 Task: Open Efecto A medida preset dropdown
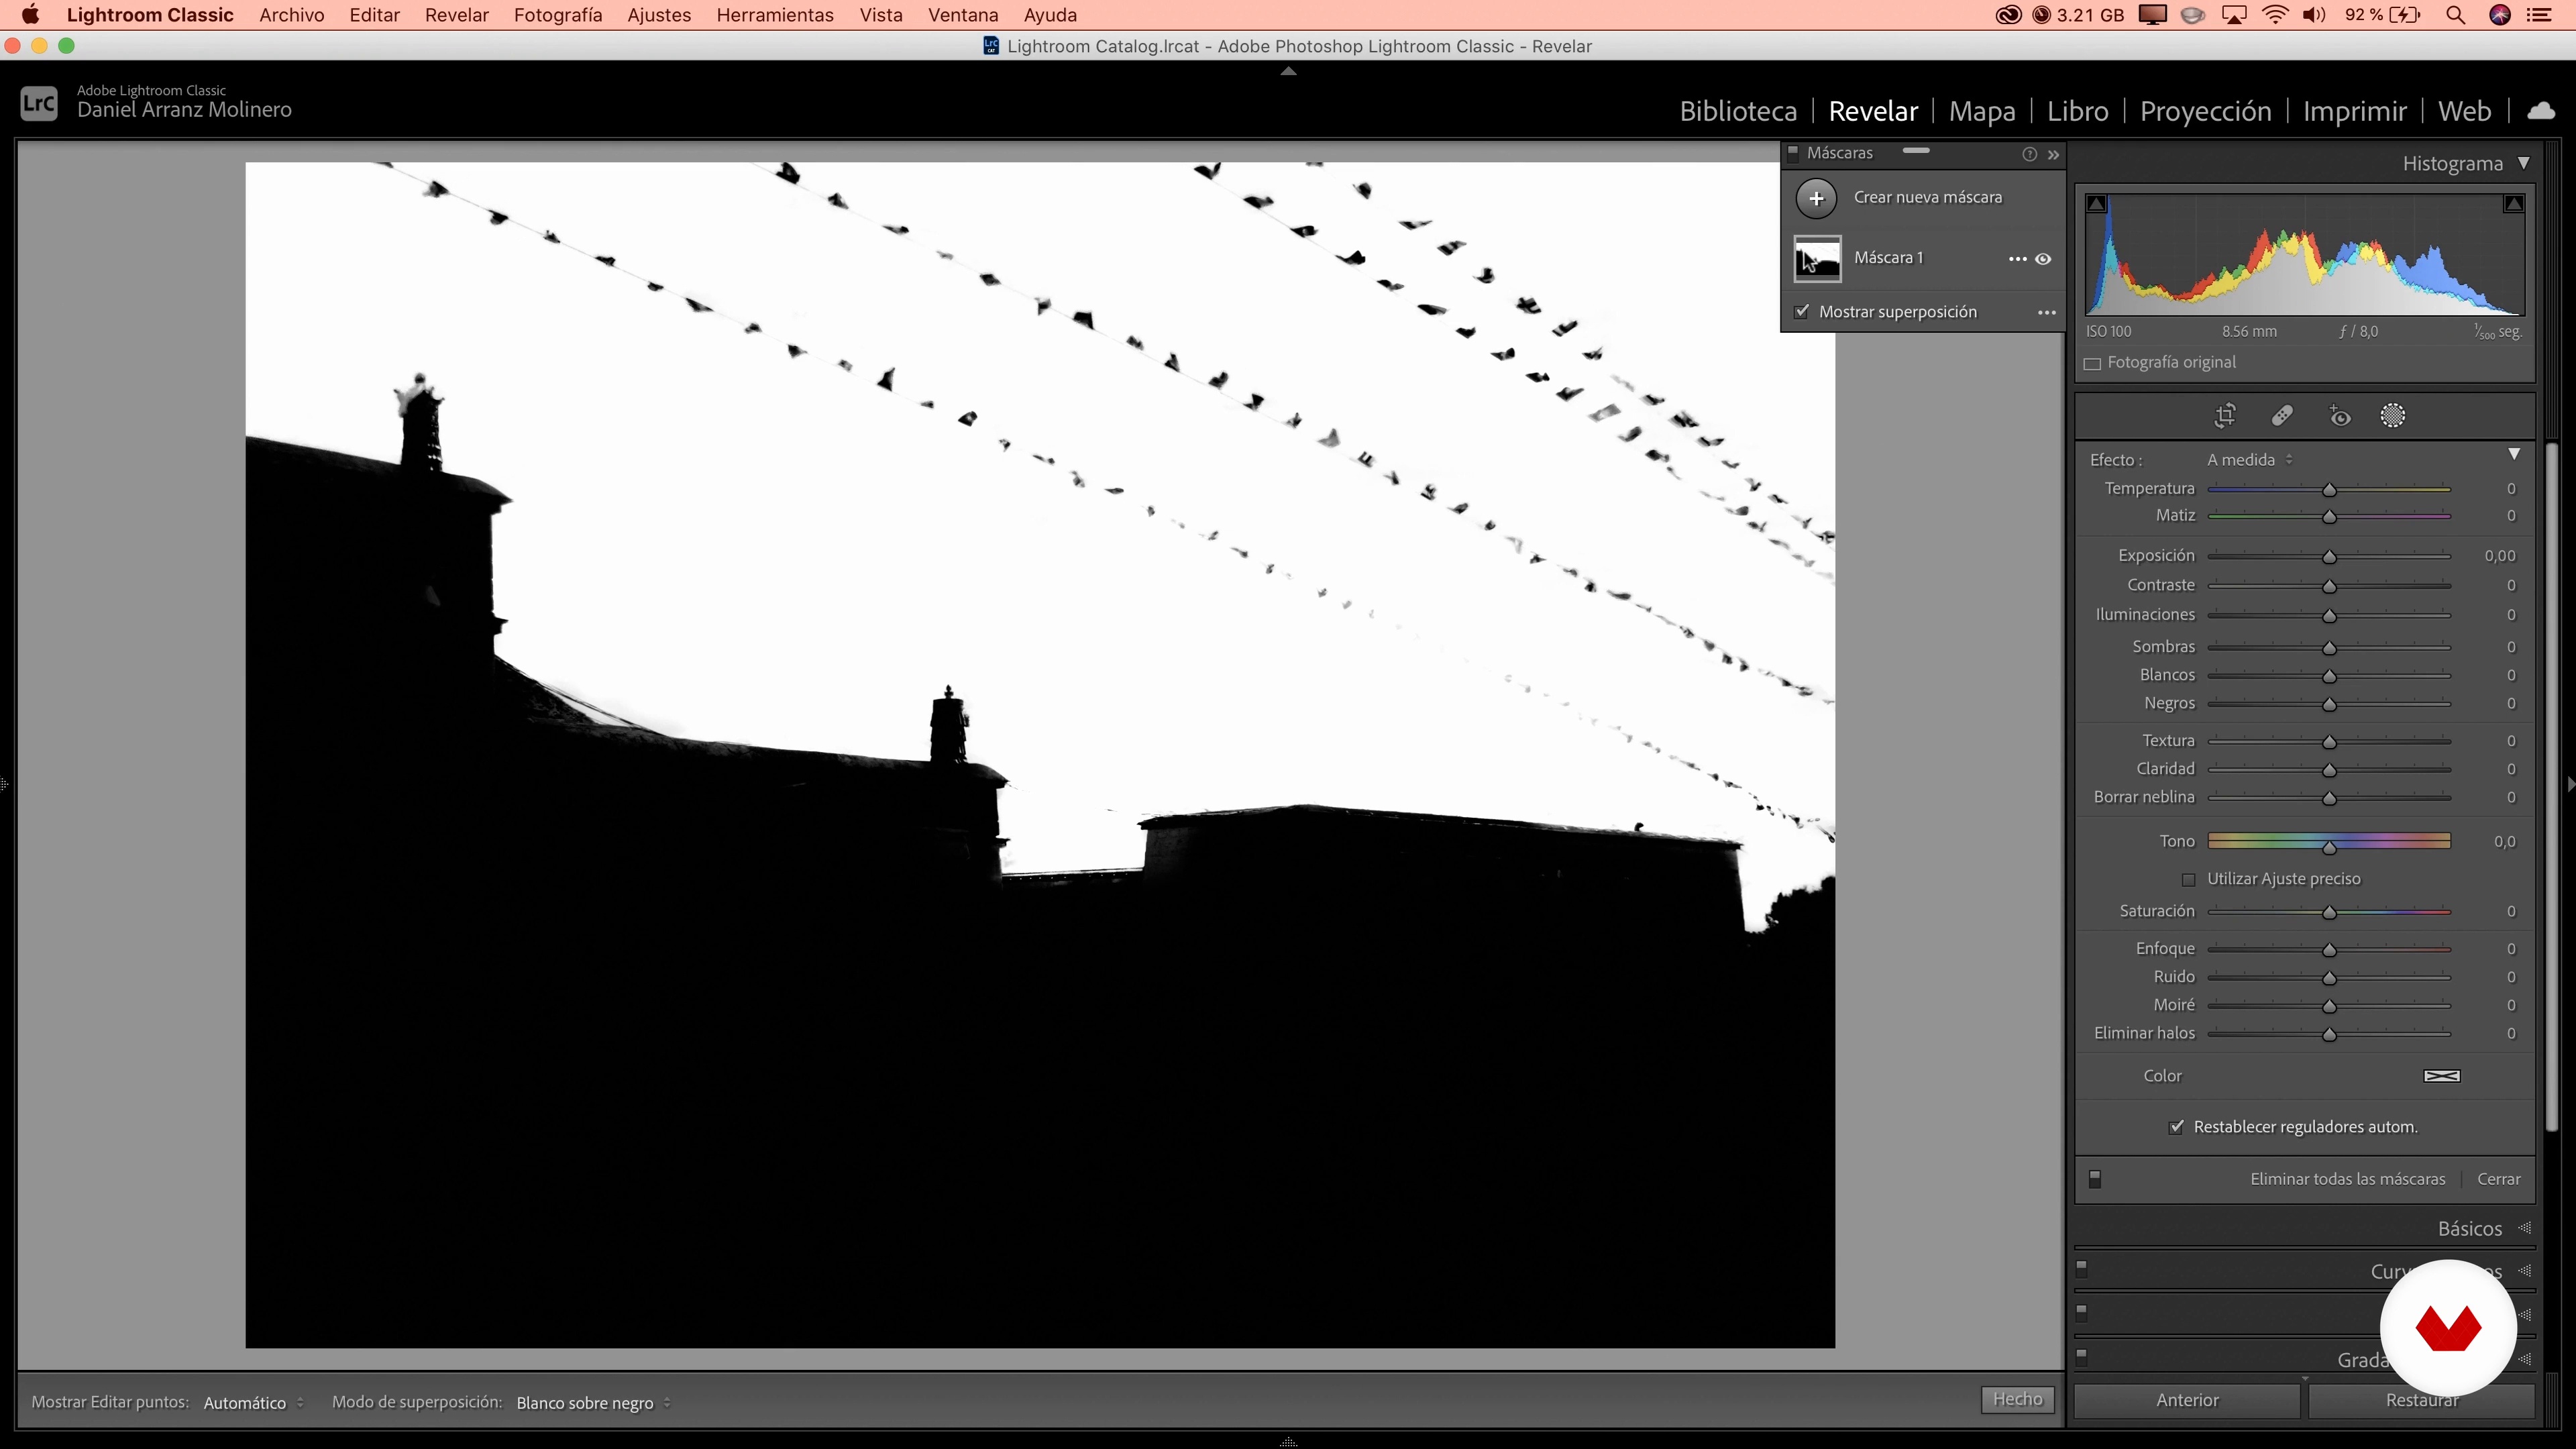pyautogui.click(x=2250, y=460)
